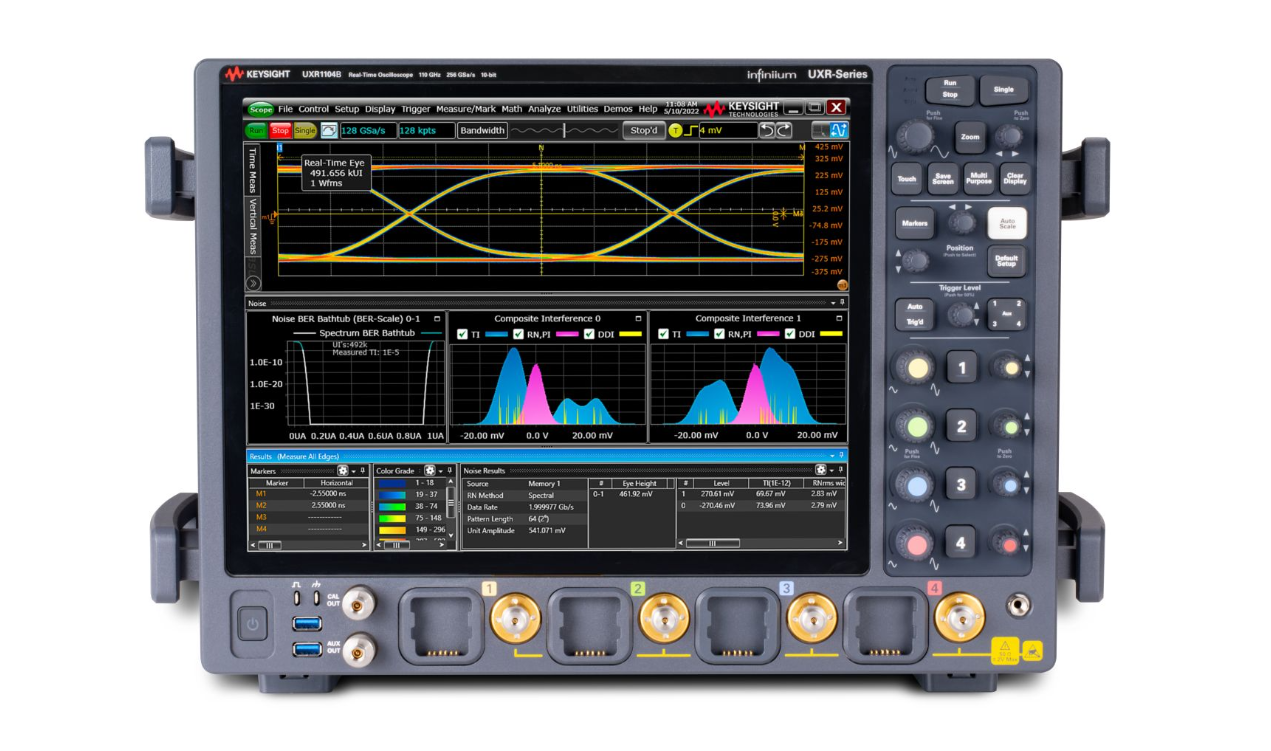Image resolution: width=1271 pixels, height=751 pixels.
Task: Open the Markers panel settings gear
Action: tap(342, 470)
